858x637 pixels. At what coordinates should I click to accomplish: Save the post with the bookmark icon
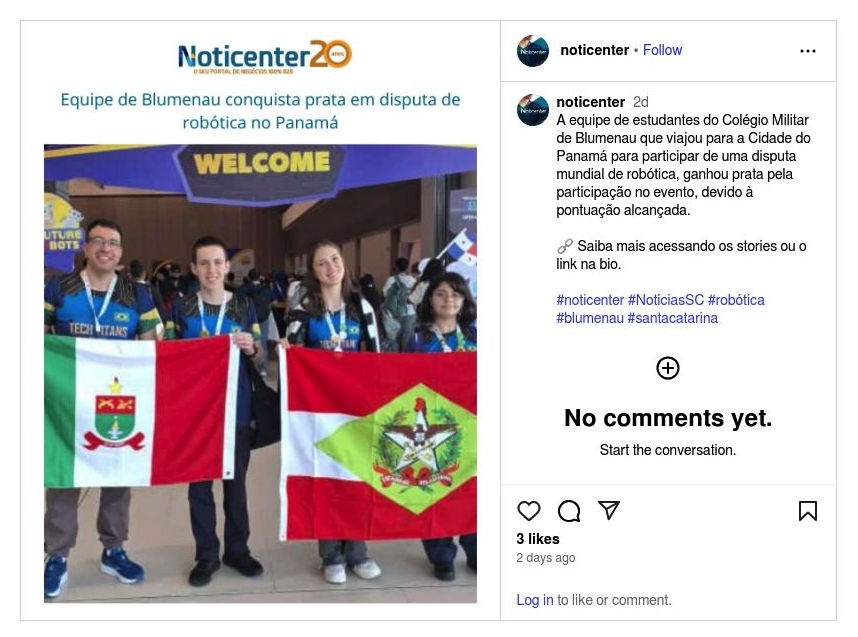808,511
